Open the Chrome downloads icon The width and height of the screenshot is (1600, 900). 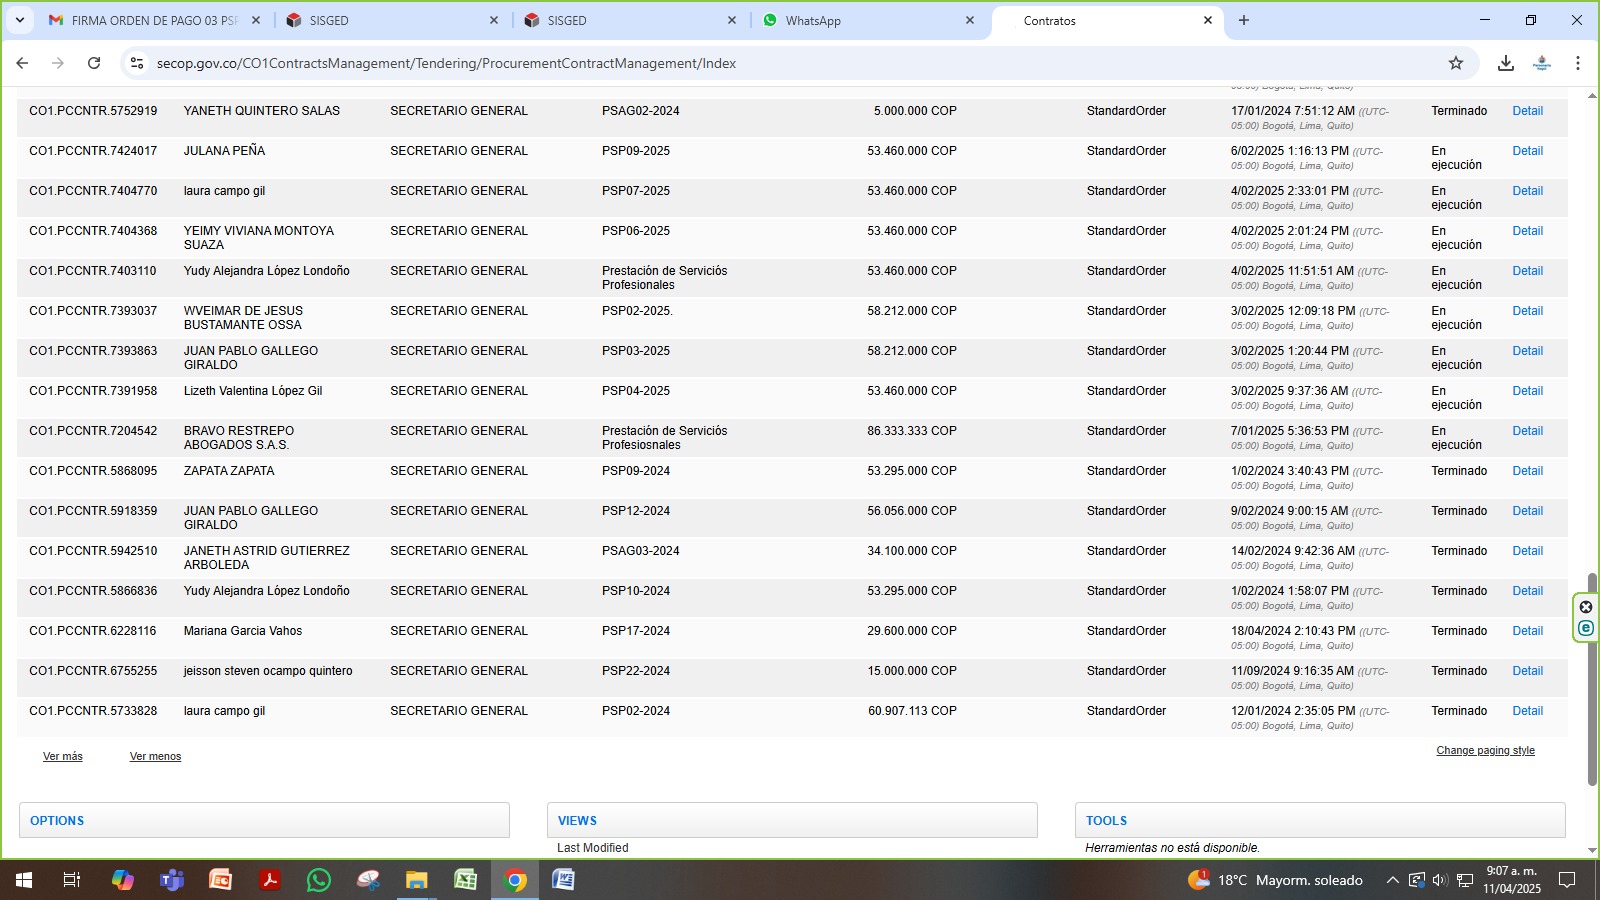click(x=1505, y=63)
